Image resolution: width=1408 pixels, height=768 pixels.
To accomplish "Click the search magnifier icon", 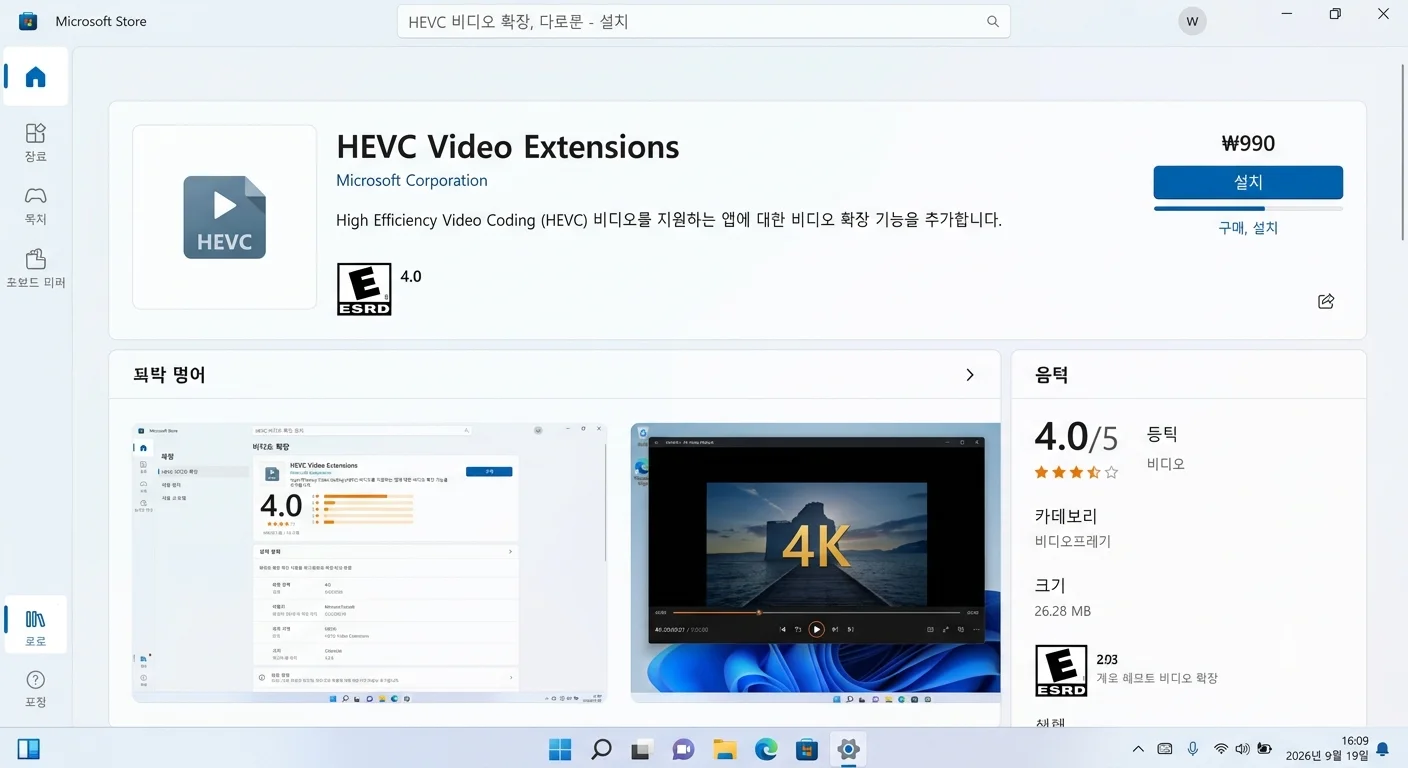I will click(x=993, y=21).
